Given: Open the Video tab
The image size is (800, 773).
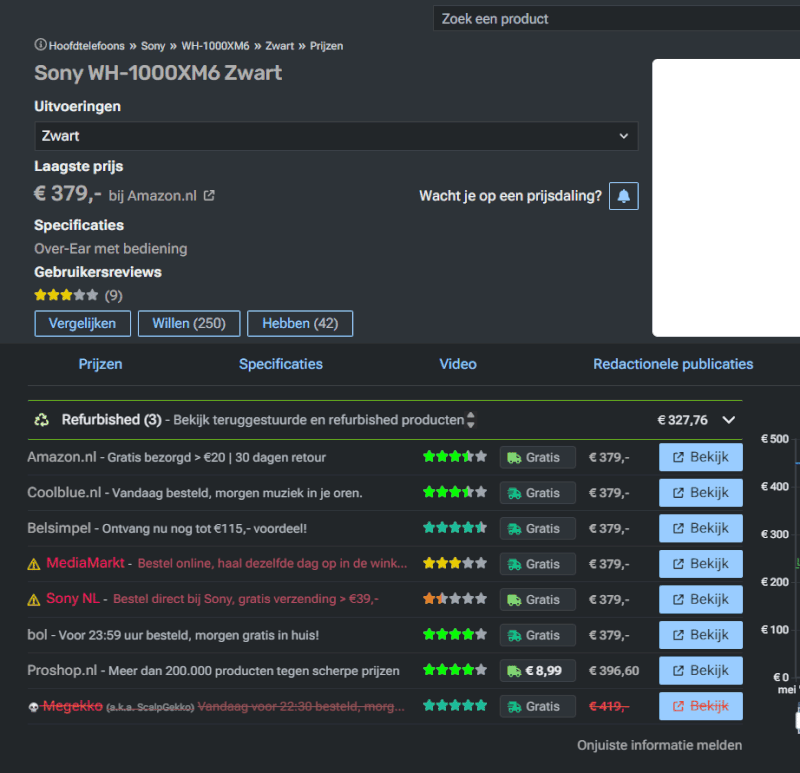Looking at the screenshot, I should [x=458, y=364].
